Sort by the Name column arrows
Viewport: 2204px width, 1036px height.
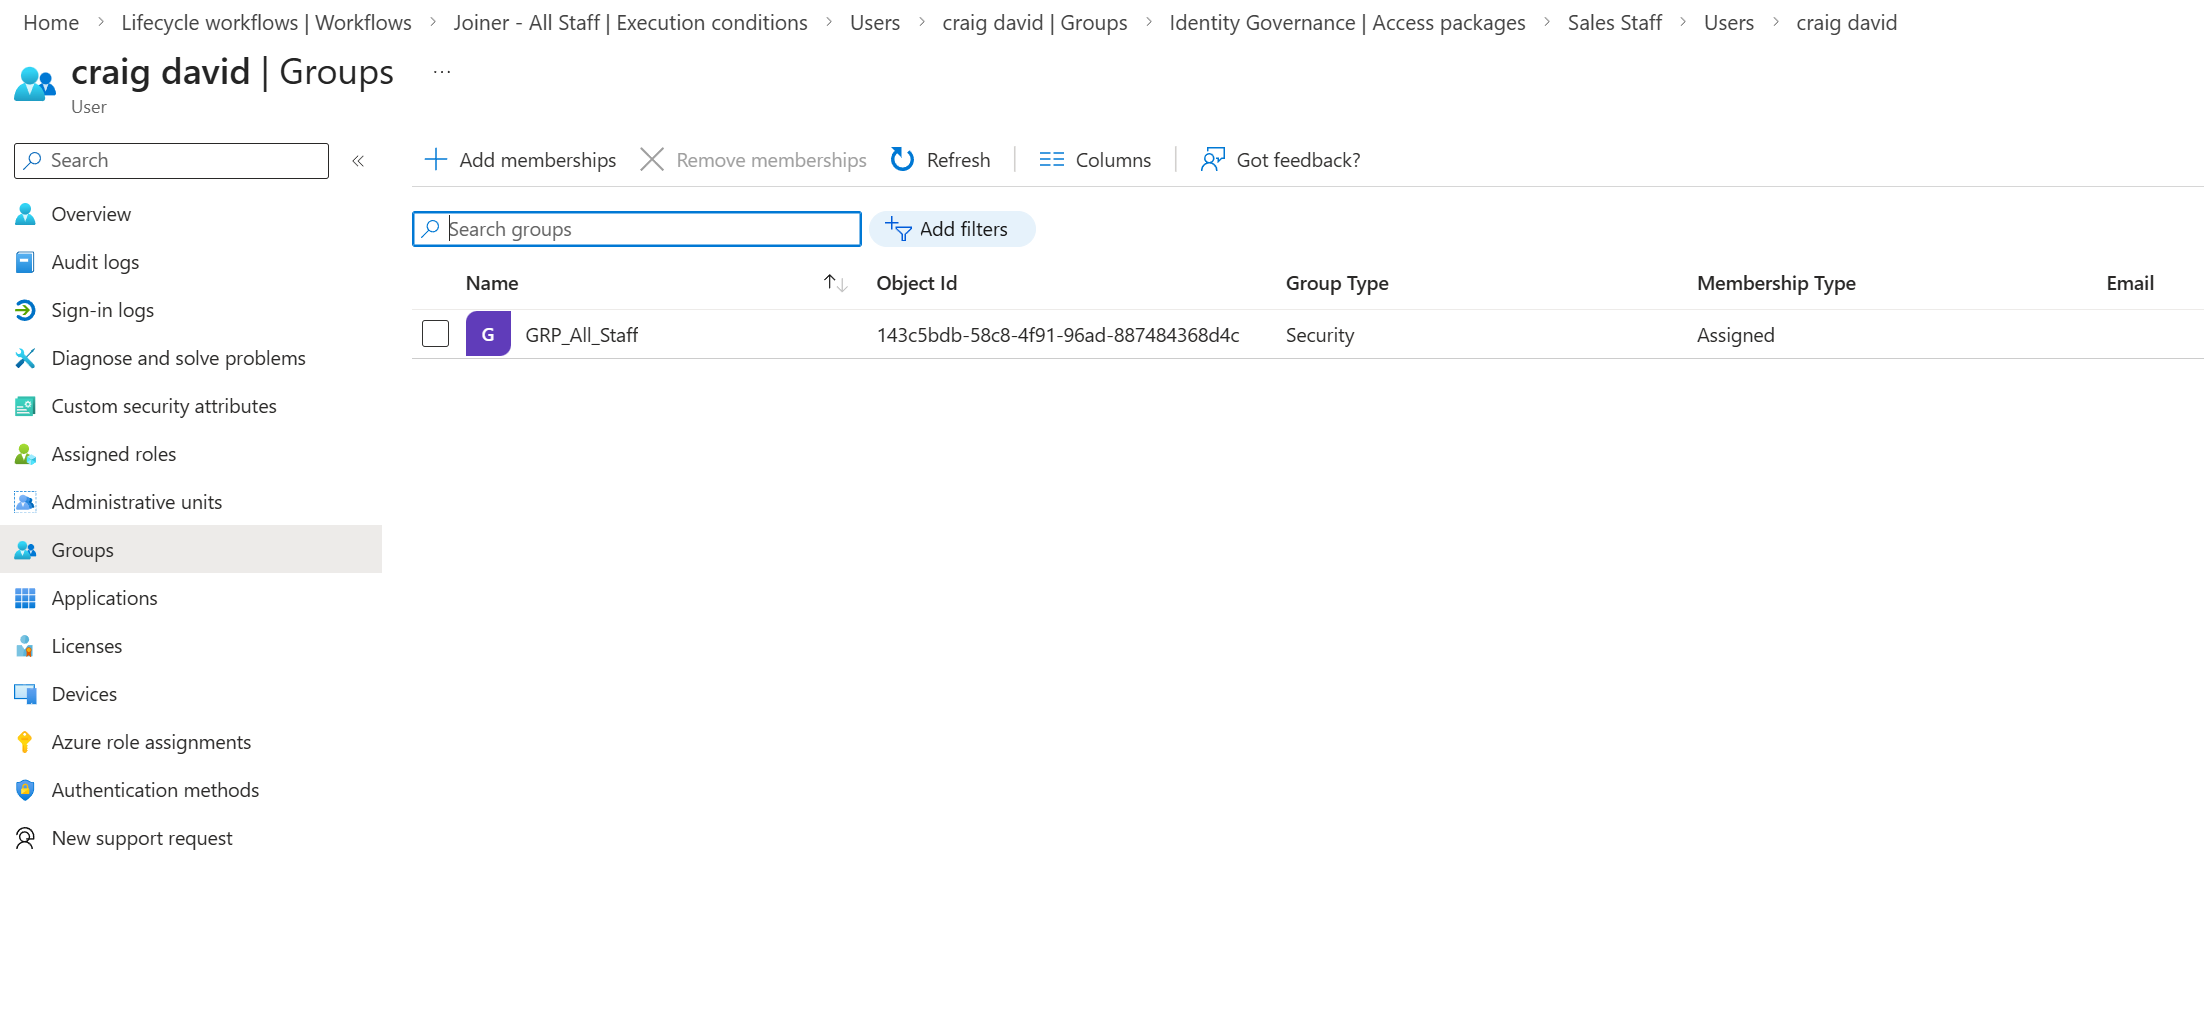(835, 283)
